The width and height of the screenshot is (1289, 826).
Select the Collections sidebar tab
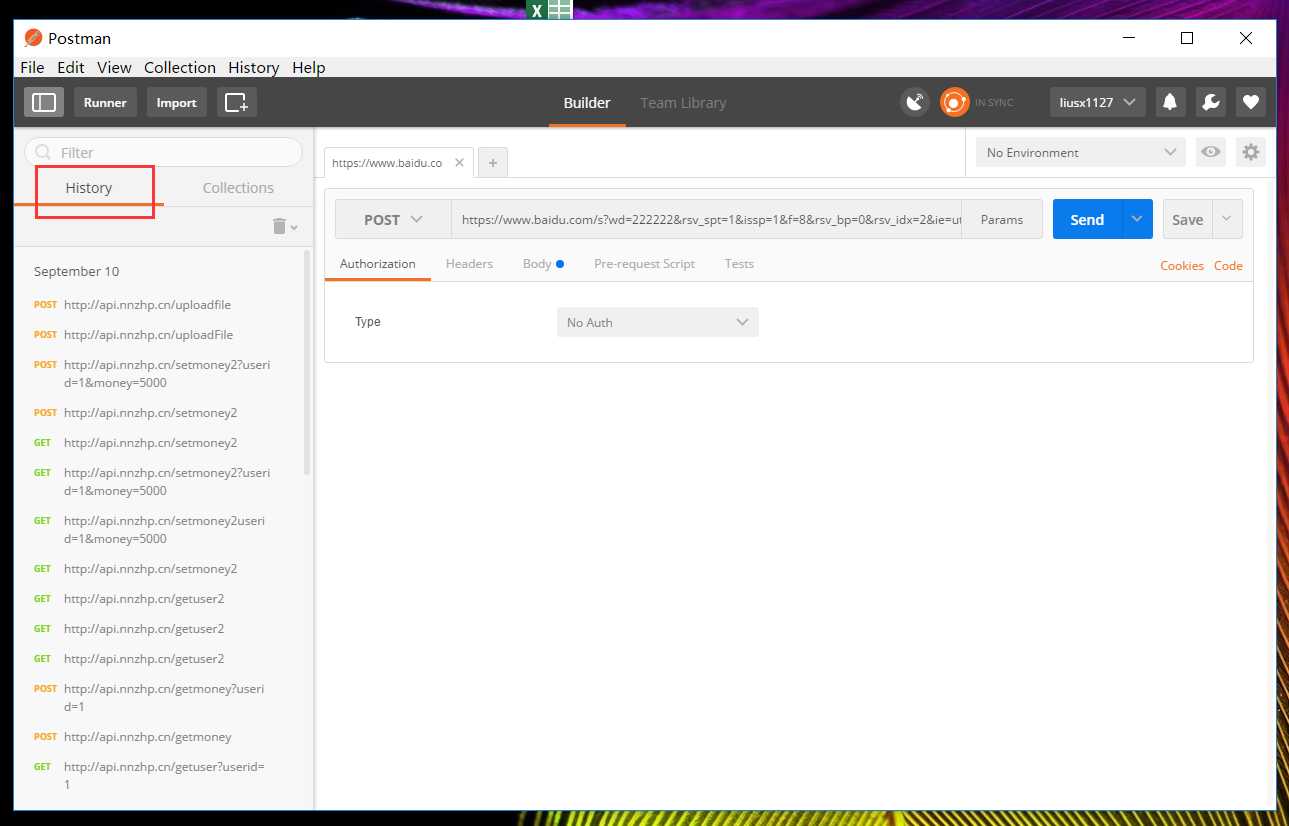(x=238, y=187)
